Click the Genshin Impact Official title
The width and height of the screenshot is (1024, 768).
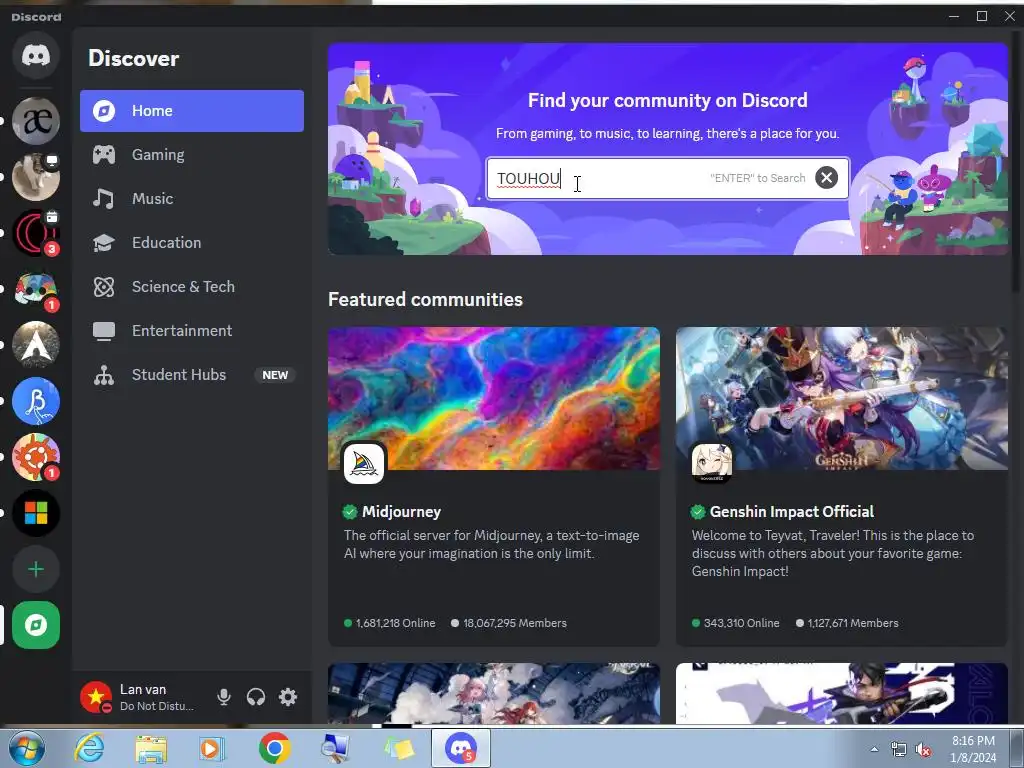click(792, 511)
